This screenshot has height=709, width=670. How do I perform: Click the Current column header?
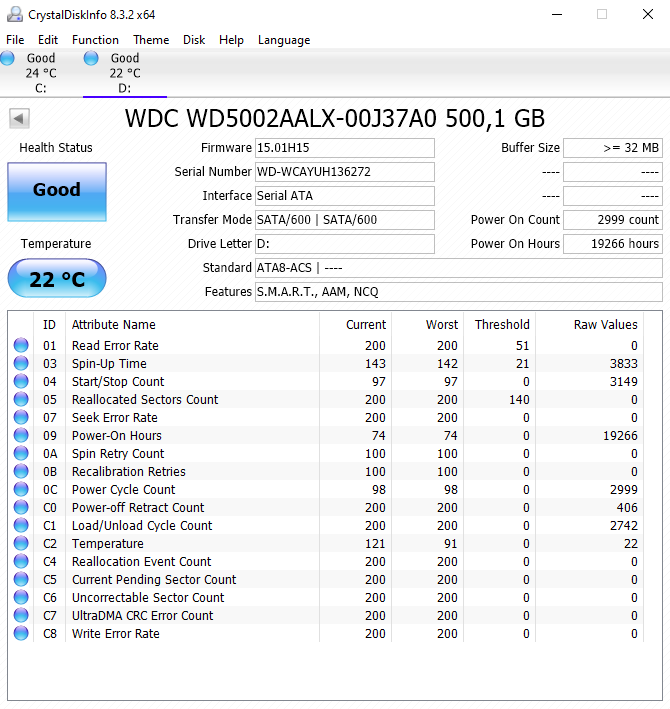coord(366,325)
